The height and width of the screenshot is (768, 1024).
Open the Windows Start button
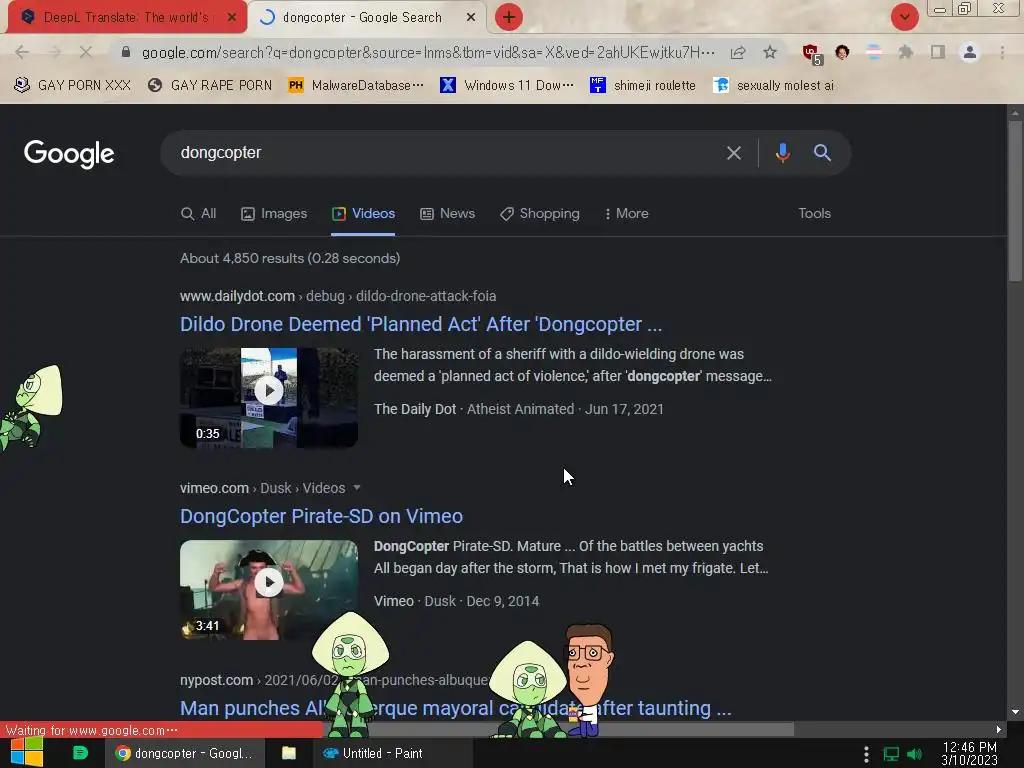click(27, 752)
